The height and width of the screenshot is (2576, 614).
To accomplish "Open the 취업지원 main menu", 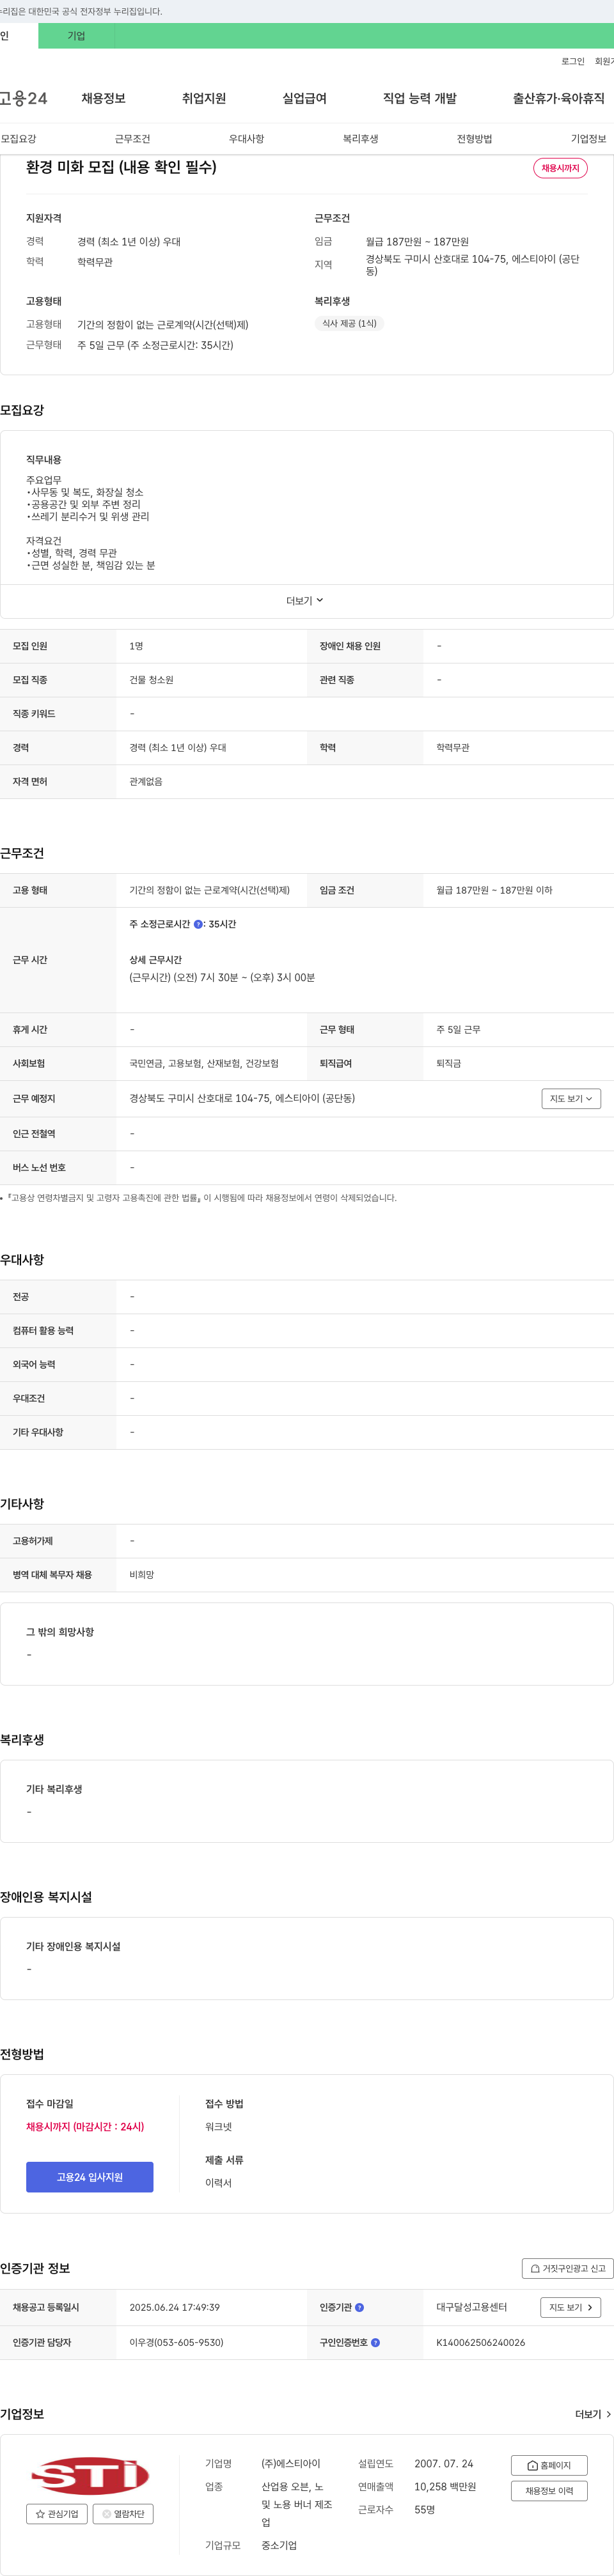I will pos(204,98).
